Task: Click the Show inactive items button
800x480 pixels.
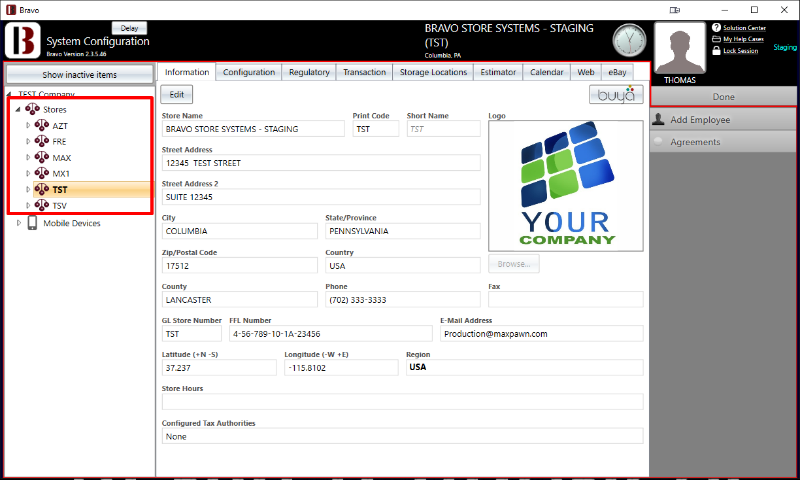Action: click(80, 74)
